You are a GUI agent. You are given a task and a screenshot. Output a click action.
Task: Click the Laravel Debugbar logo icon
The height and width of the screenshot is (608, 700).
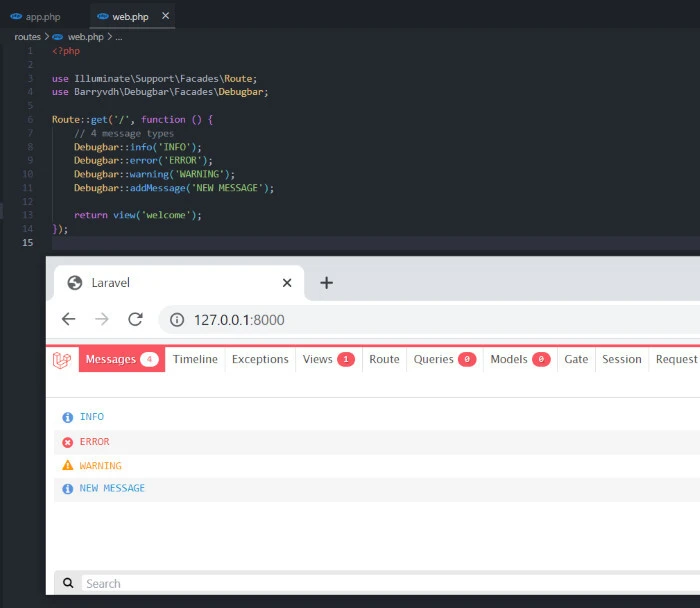pos(62,360)
